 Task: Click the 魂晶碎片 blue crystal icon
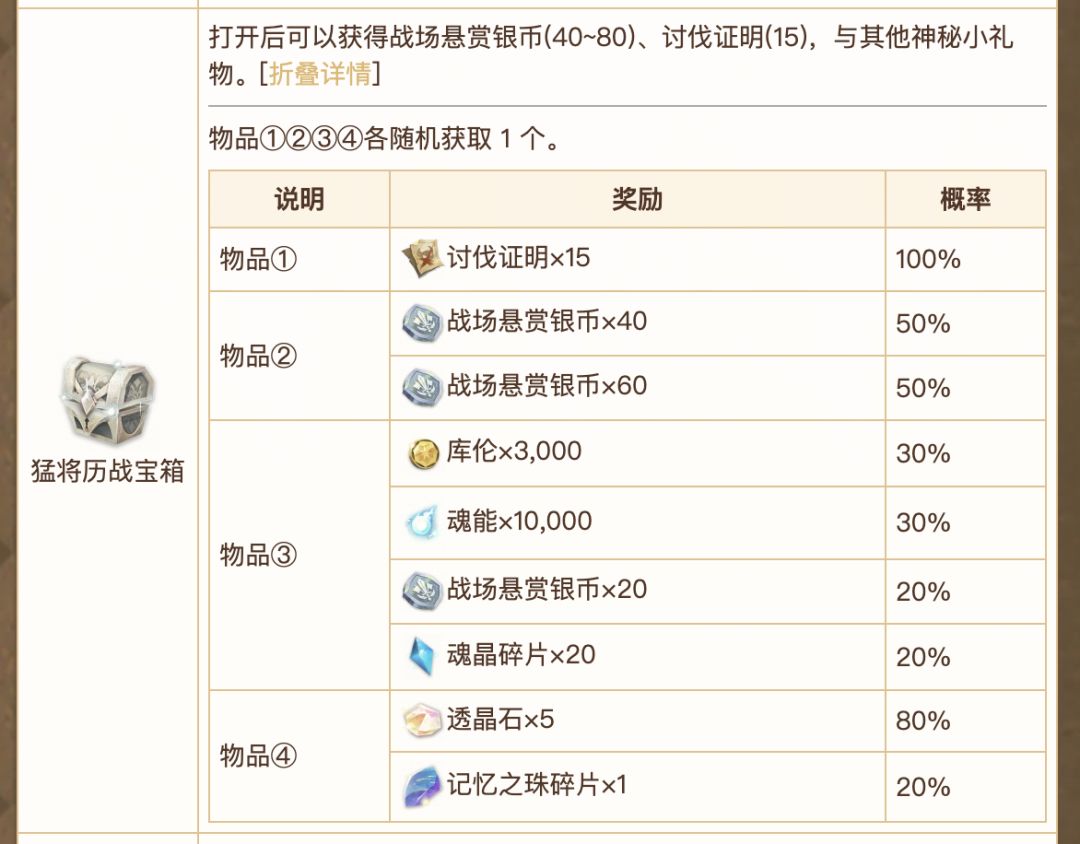pos(422,656)
